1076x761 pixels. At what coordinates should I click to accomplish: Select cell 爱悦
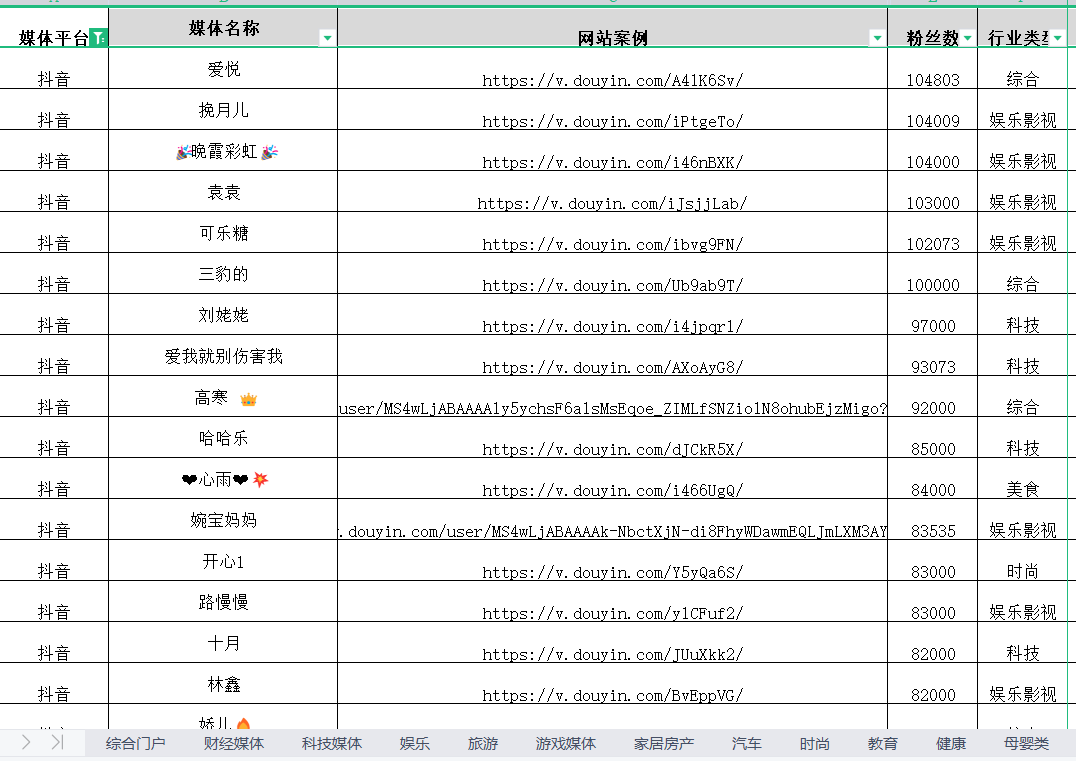(x=223, y=69)
